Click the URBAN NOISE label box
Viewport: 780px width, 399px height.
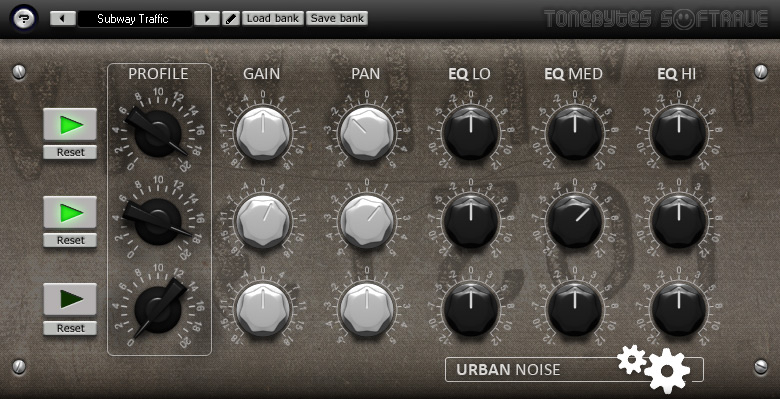(574, 370)
